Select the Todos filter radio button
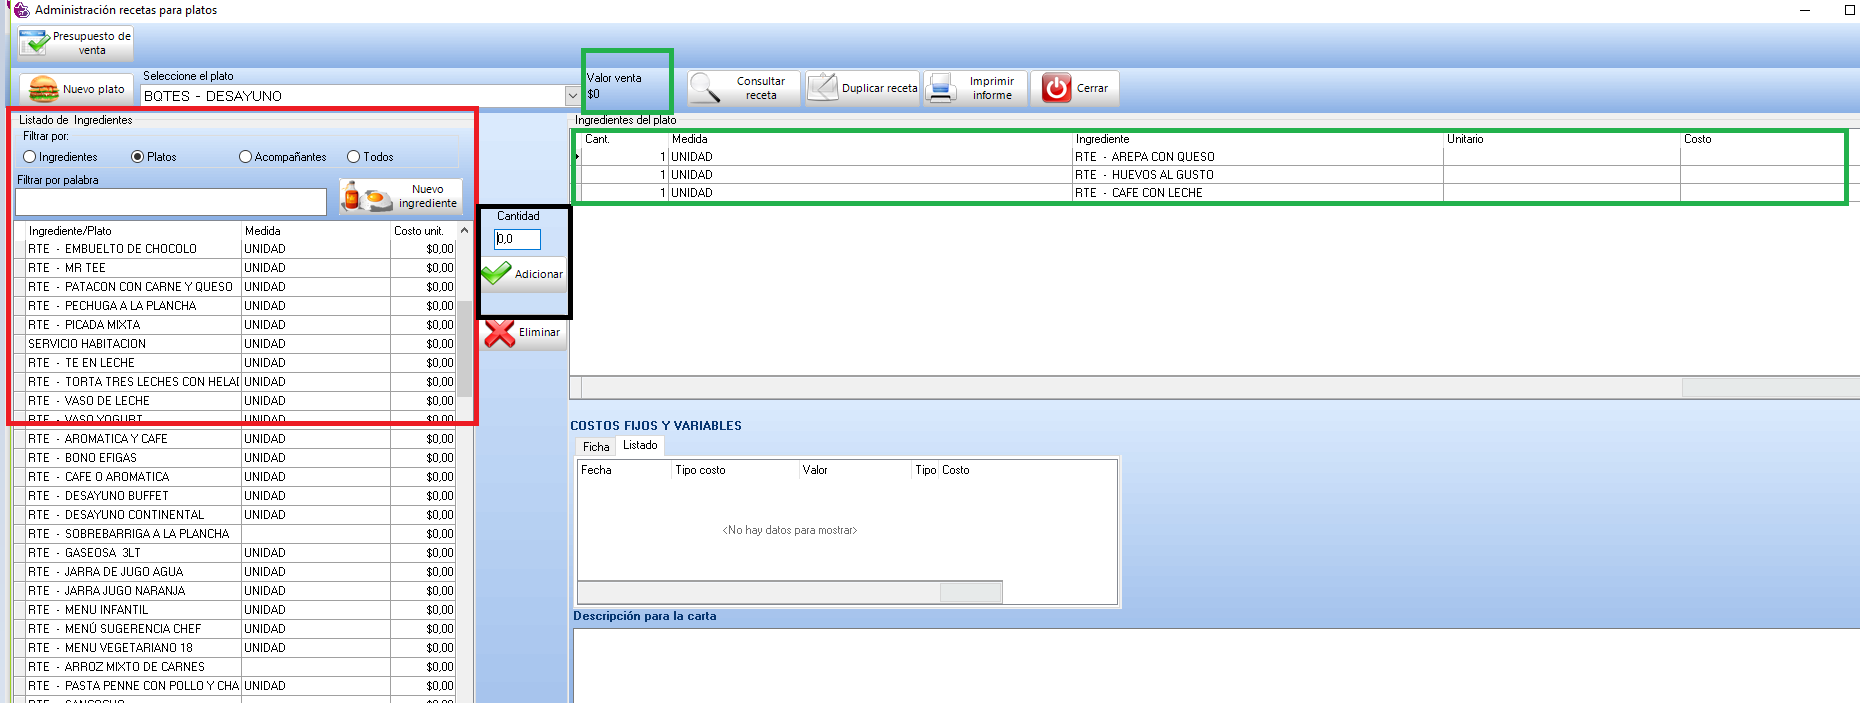Image resolution: width=1860 pixels, height=703 pixels. [353, 157]
